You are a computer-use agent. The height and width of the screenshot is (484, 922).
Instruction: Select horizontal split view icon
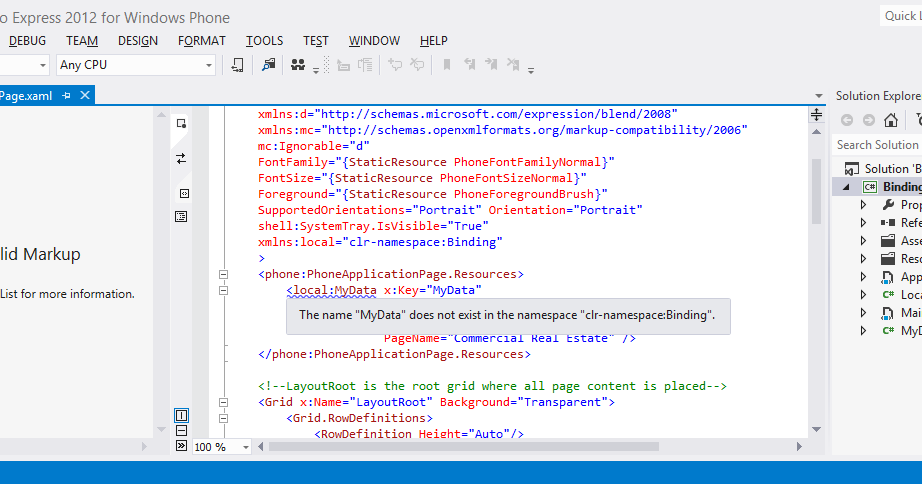(x=181, y=431)
